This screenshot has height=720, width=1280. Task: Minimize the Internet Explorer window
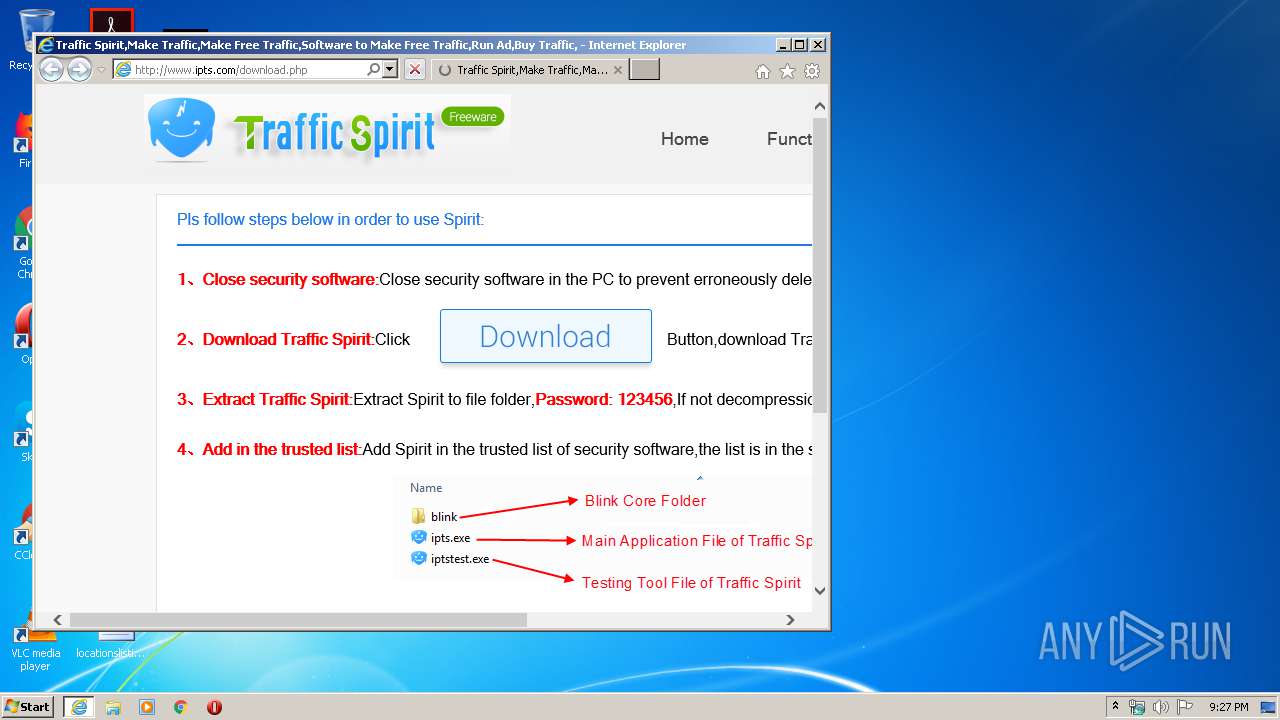[x=783, y=45]
